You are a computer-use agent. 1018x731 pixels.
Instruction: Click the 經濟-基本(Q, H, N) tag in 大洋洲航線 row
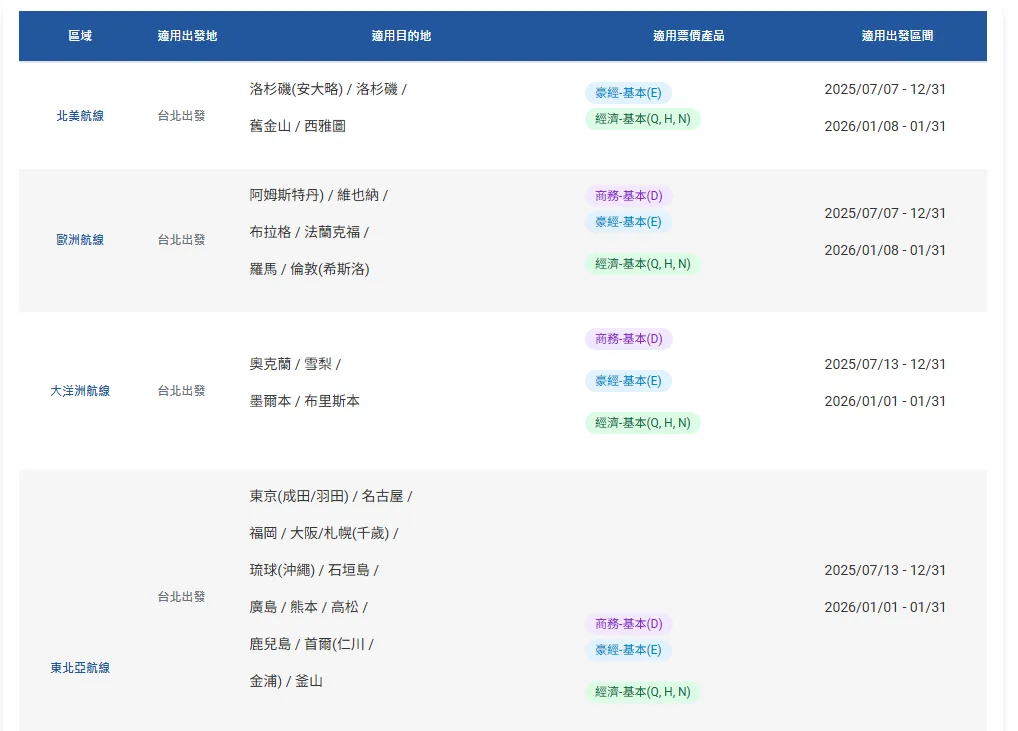643,423
